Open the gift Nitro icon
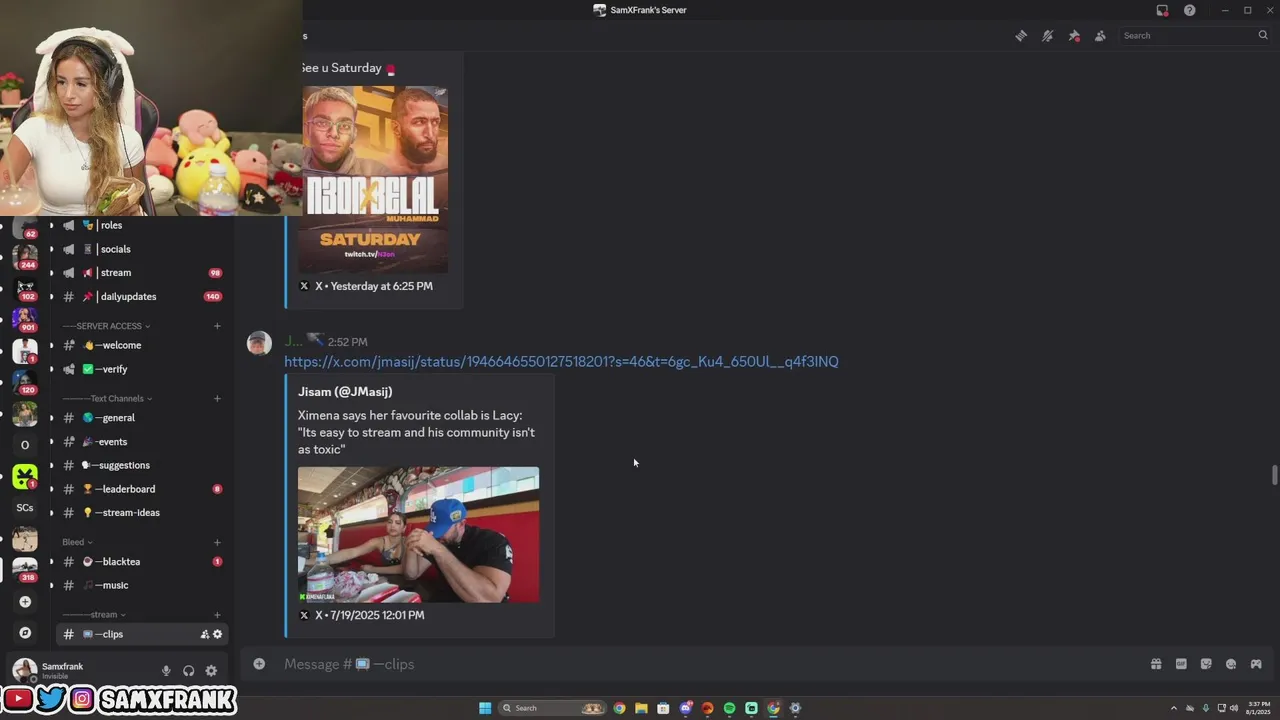Screen dimensions: 1280x720 [1156, 664]
